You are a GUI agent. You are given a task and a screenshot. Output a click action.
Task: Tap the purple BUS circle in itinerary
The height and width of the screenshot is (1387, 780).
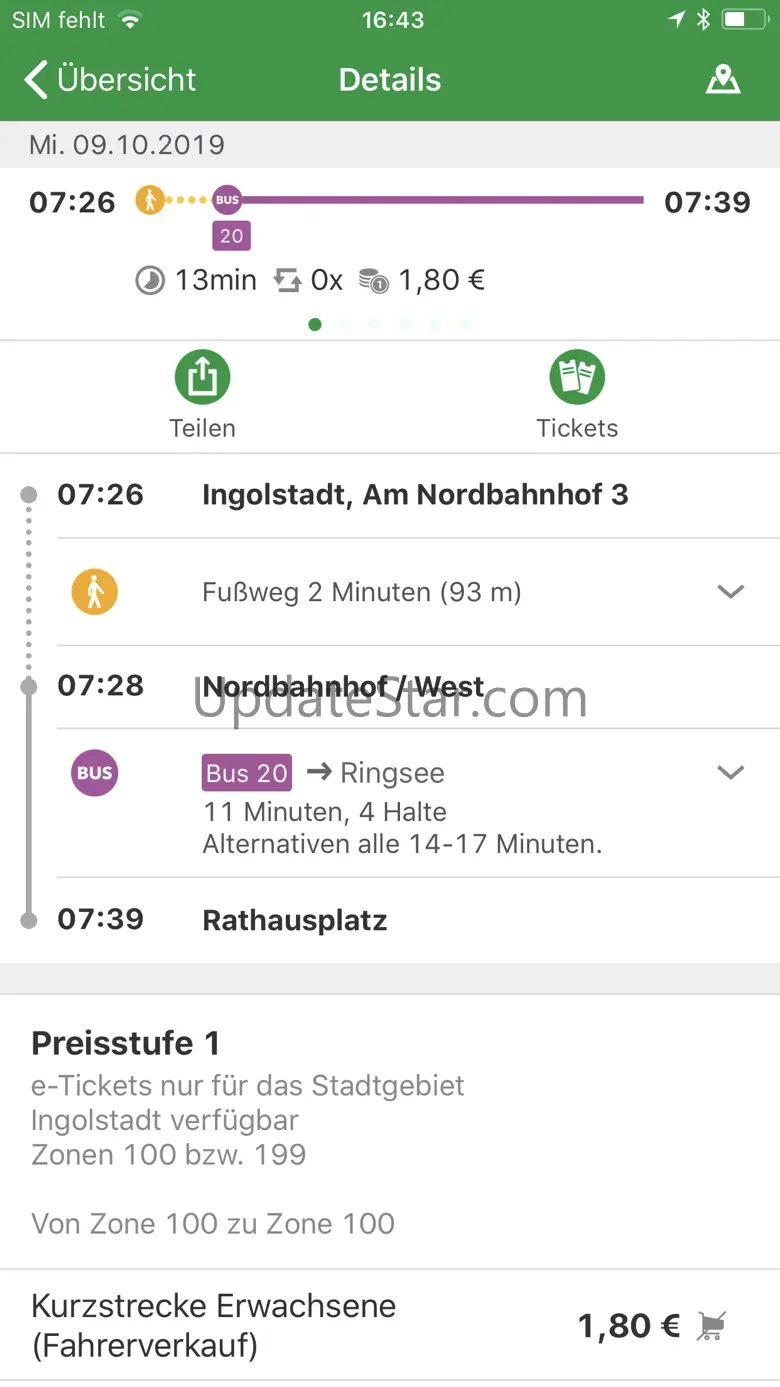(x=94, y=773)
